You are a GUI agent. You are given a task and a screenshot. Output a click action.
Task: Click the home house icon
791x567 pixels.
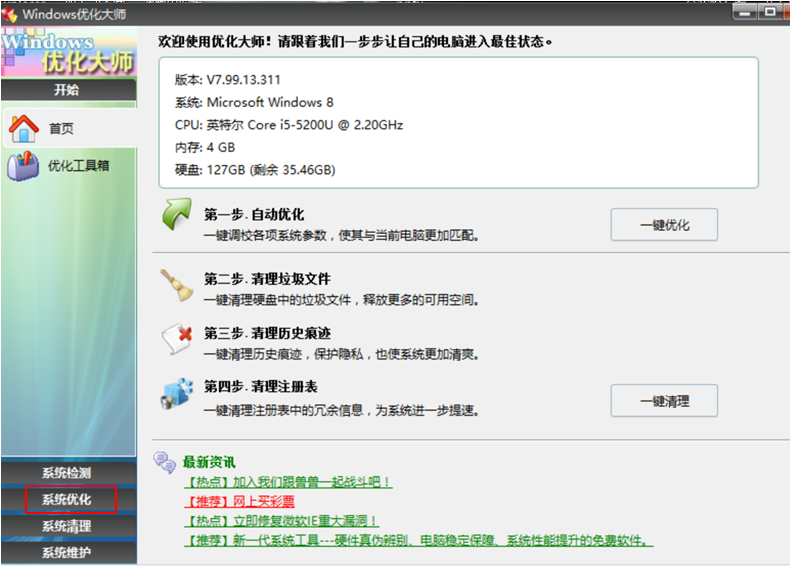pyautogui.click(x=23, y=129)
